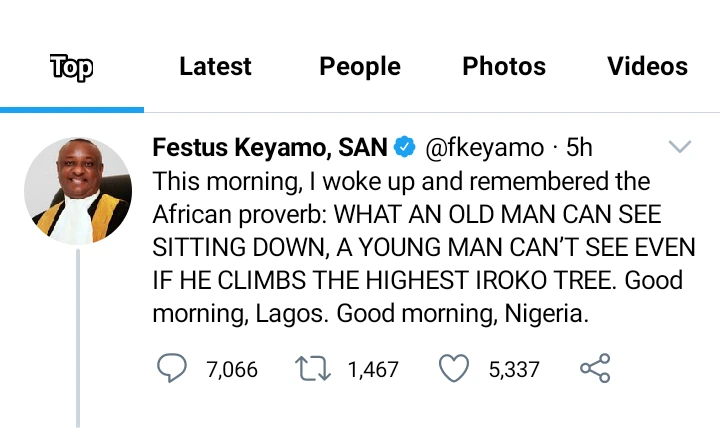Like the tweet with the heart icon

pyautogui.click(x=454, y=368)
